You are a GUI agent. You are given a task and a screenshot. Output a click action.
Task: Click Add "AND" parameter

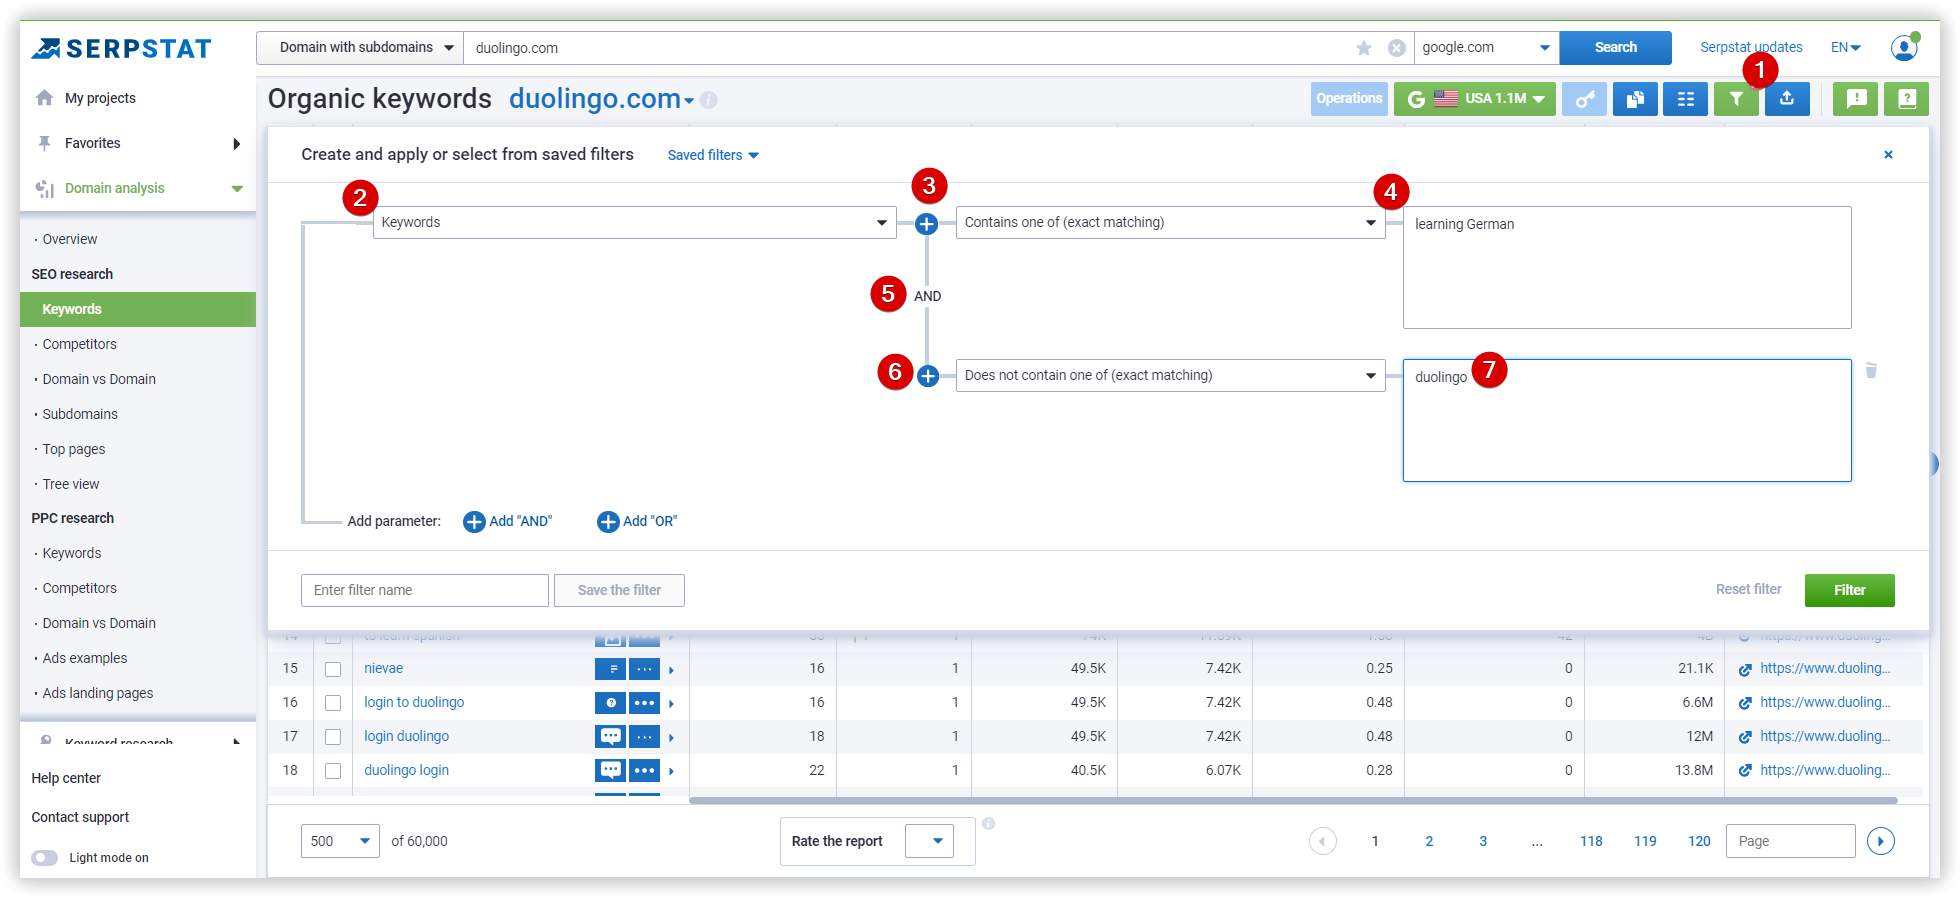[x=508, y=522]
